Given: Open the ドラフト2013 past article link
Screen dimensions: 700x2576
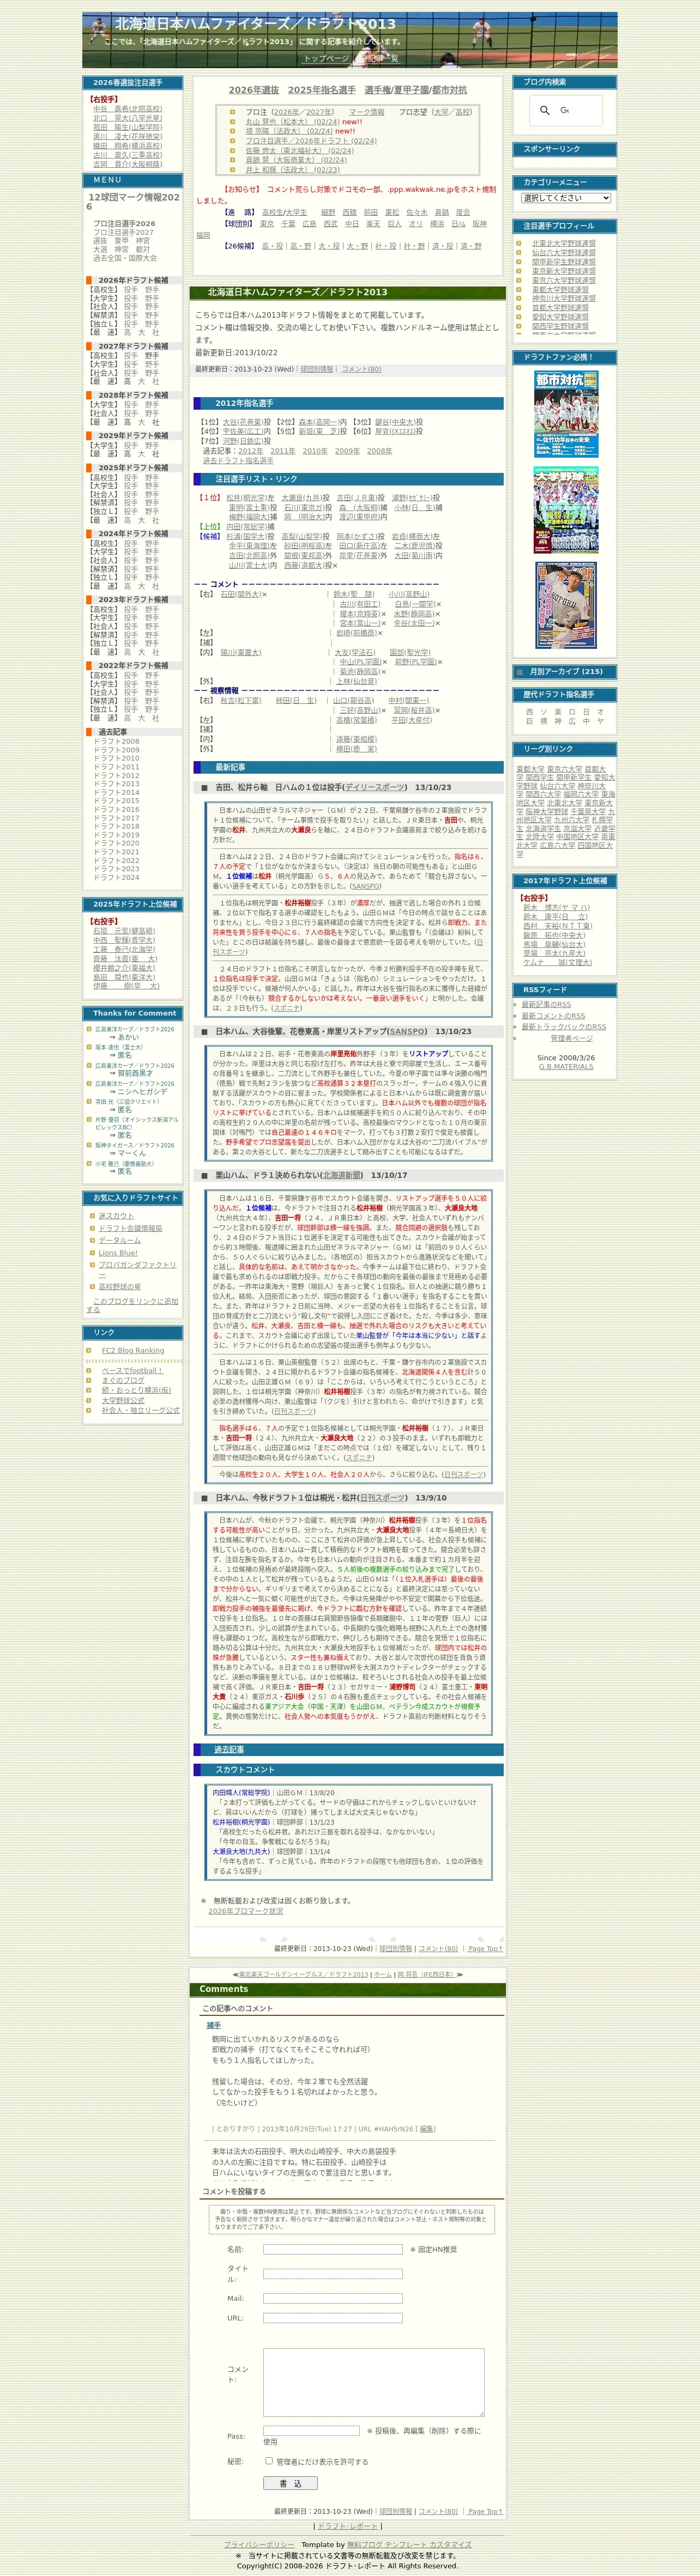Looking at the screenshot, I should point(116,784).
